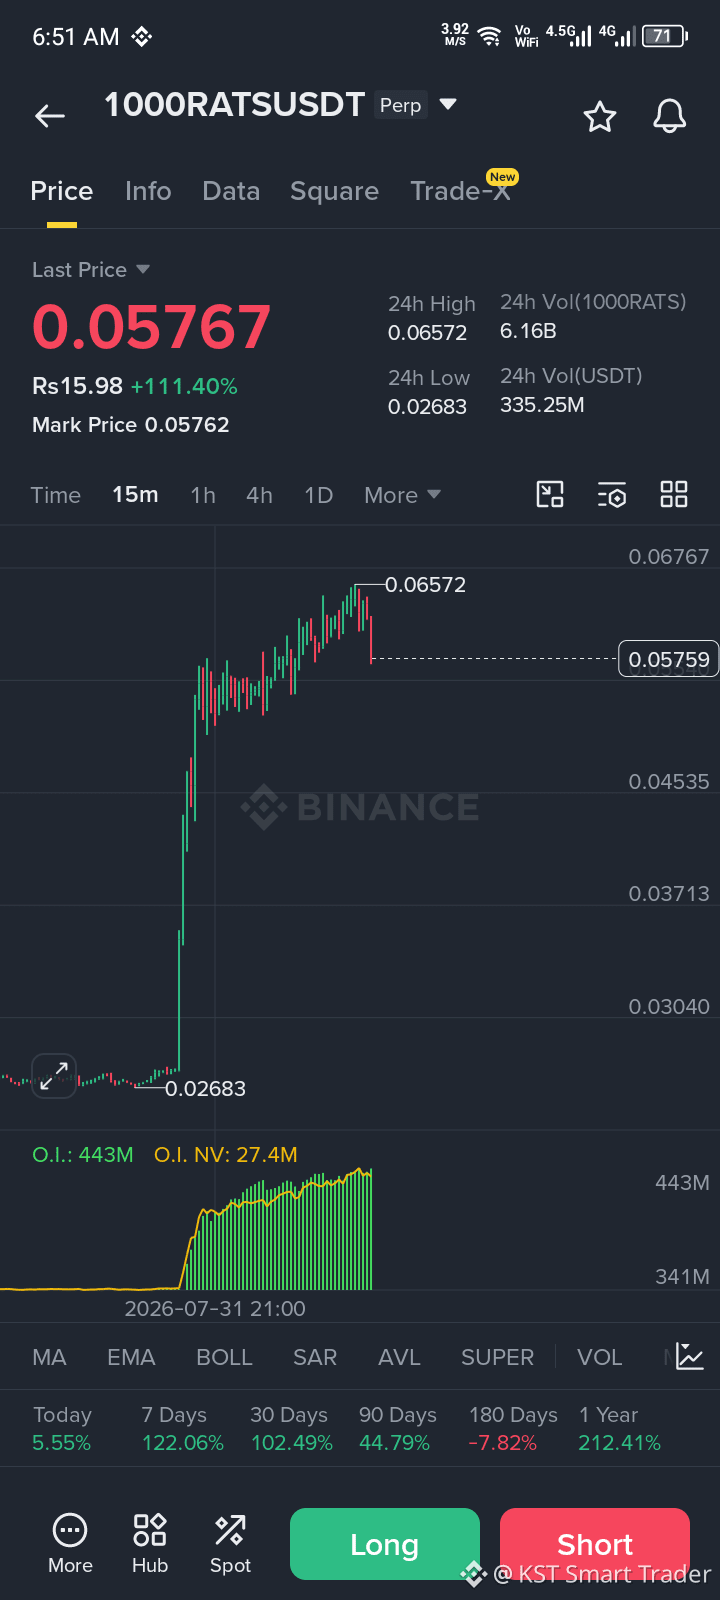
Task: Tap the Perp contract label
Action: click(x=401, y=105)
